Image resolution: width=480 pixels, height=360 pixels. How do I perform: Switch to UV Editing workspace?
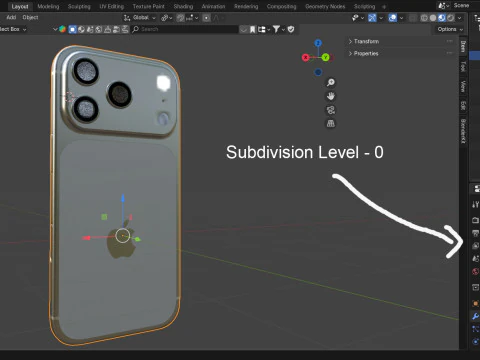coord(111,6)
